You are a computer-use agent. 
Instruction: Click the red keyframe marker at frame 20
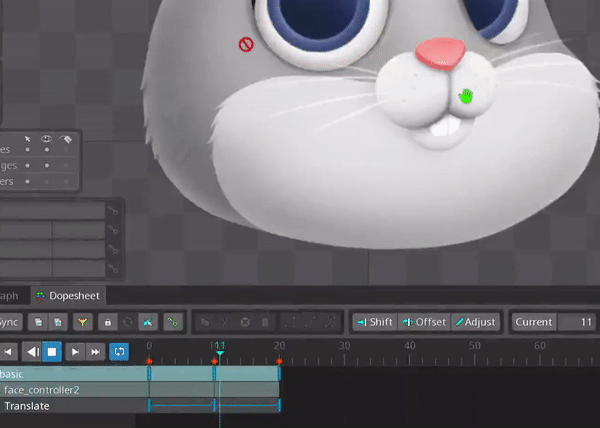point(279,361)
